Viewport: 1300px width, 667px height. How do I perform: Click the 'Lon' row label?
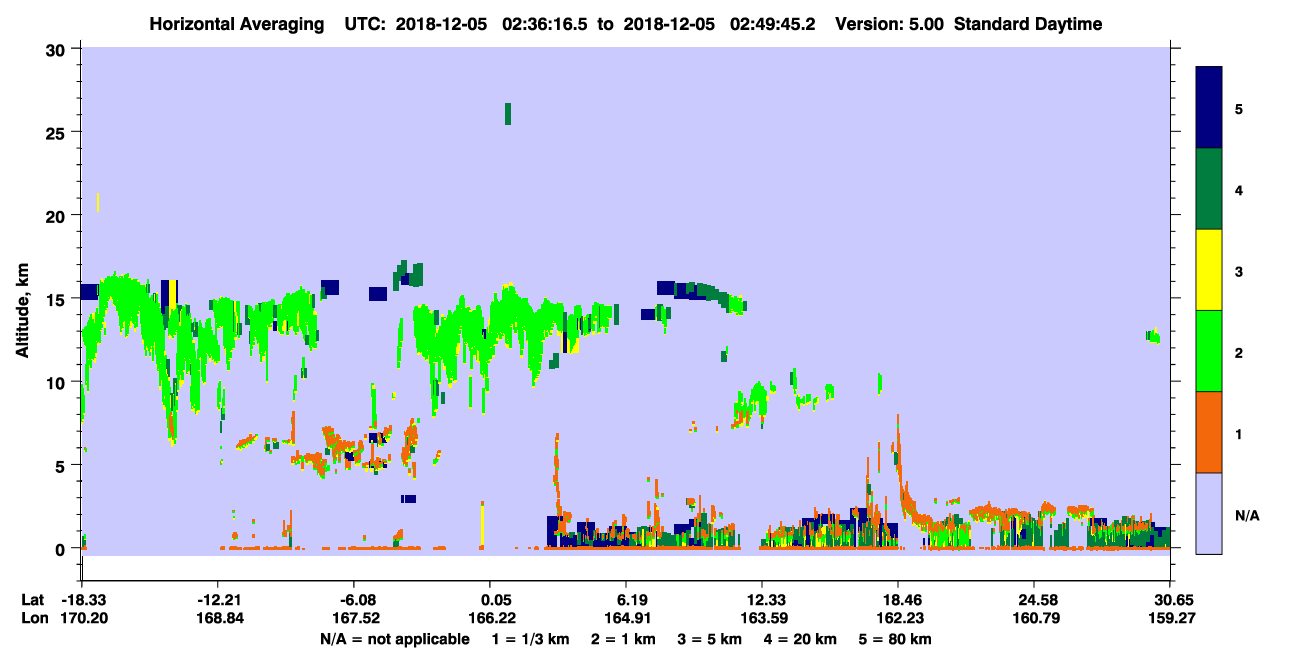point(33,618)
